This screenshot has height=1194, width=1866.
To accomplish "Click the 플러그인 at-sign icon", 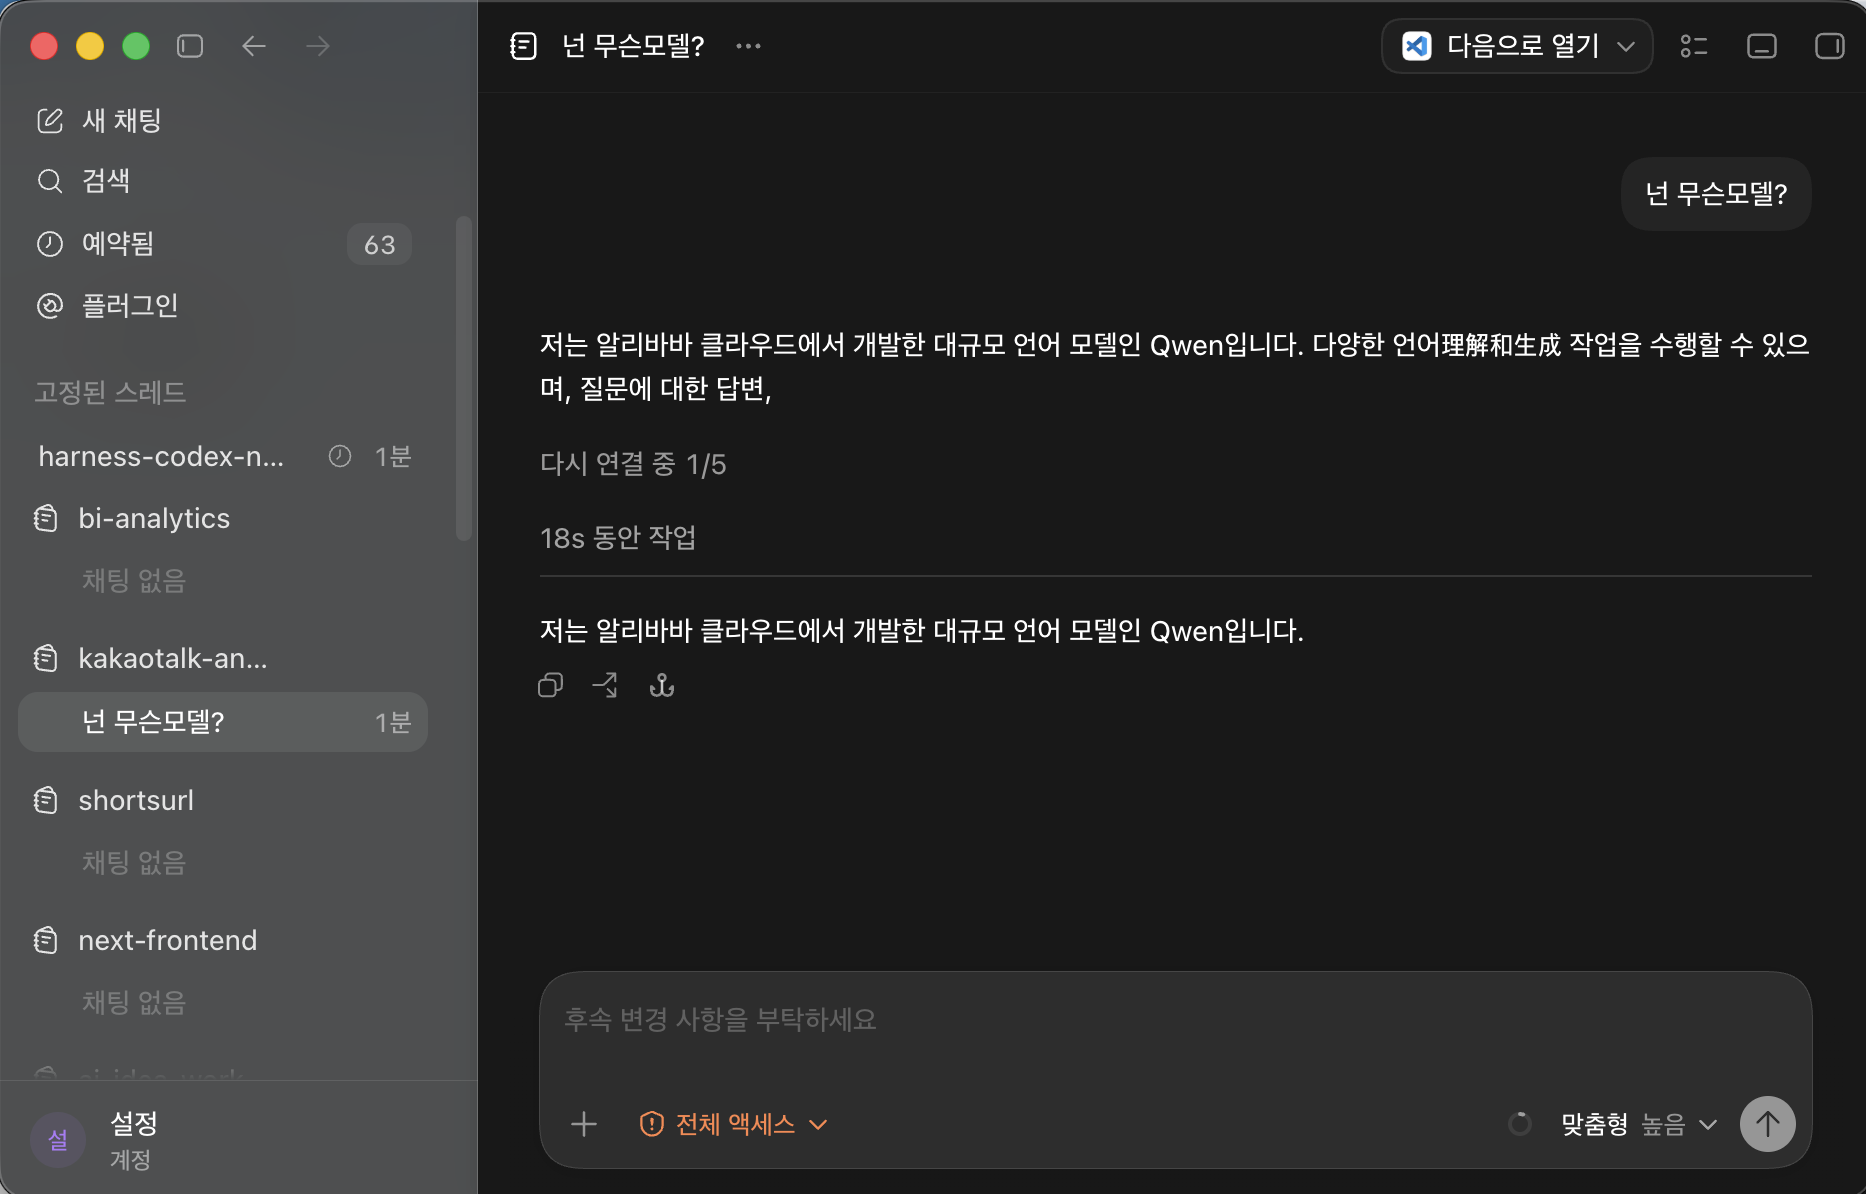I will click(50, 305).
